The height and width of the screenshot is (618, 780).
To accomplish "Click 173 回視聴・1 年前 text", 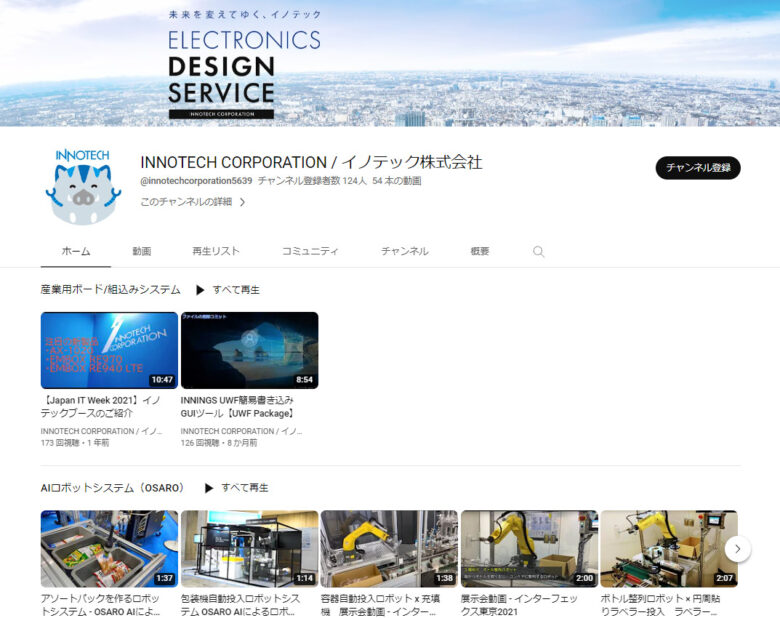I will tap(75, 442).
